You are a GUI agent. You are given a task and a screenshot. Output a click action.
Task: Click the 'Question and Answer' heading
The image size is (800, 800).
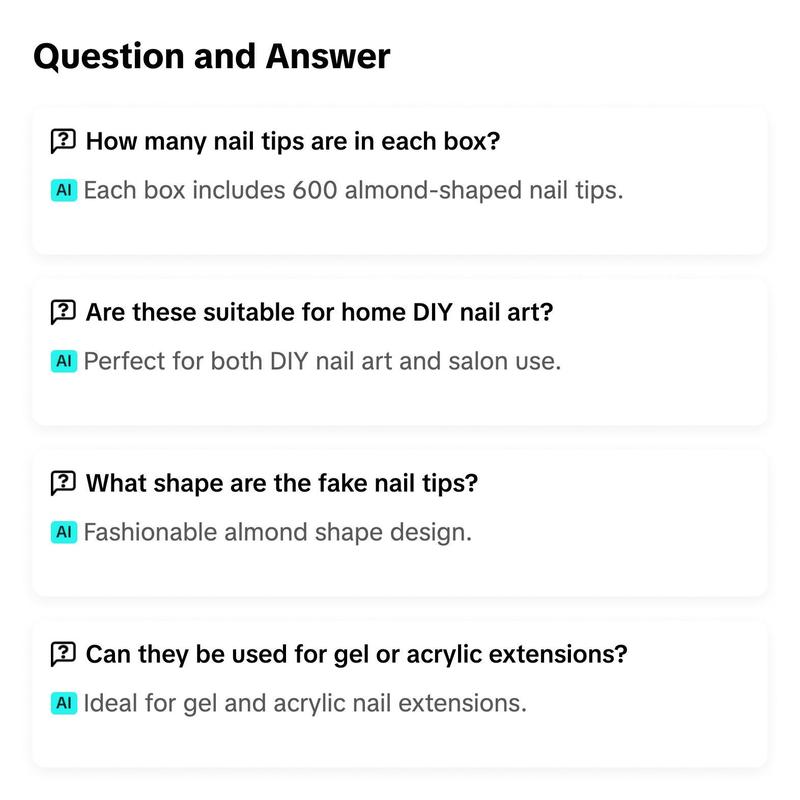pyautogui.click(x=211, y=56)
